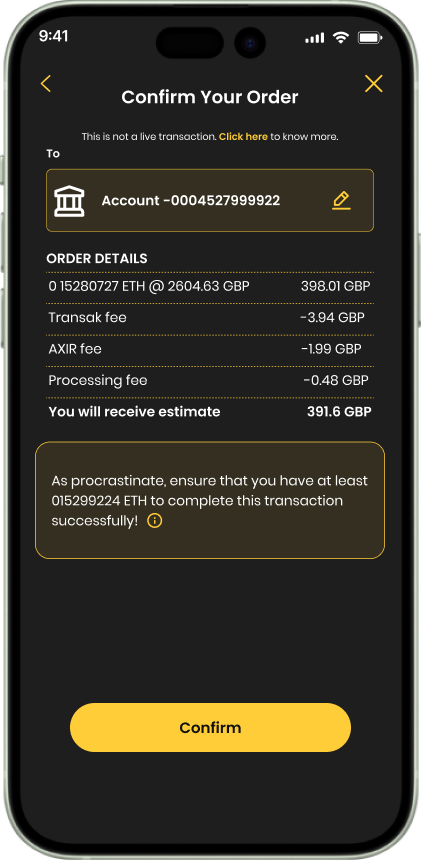Tap the 9:41 clock in status bar
Screen dimensions: 421x860
click(54, 36)
